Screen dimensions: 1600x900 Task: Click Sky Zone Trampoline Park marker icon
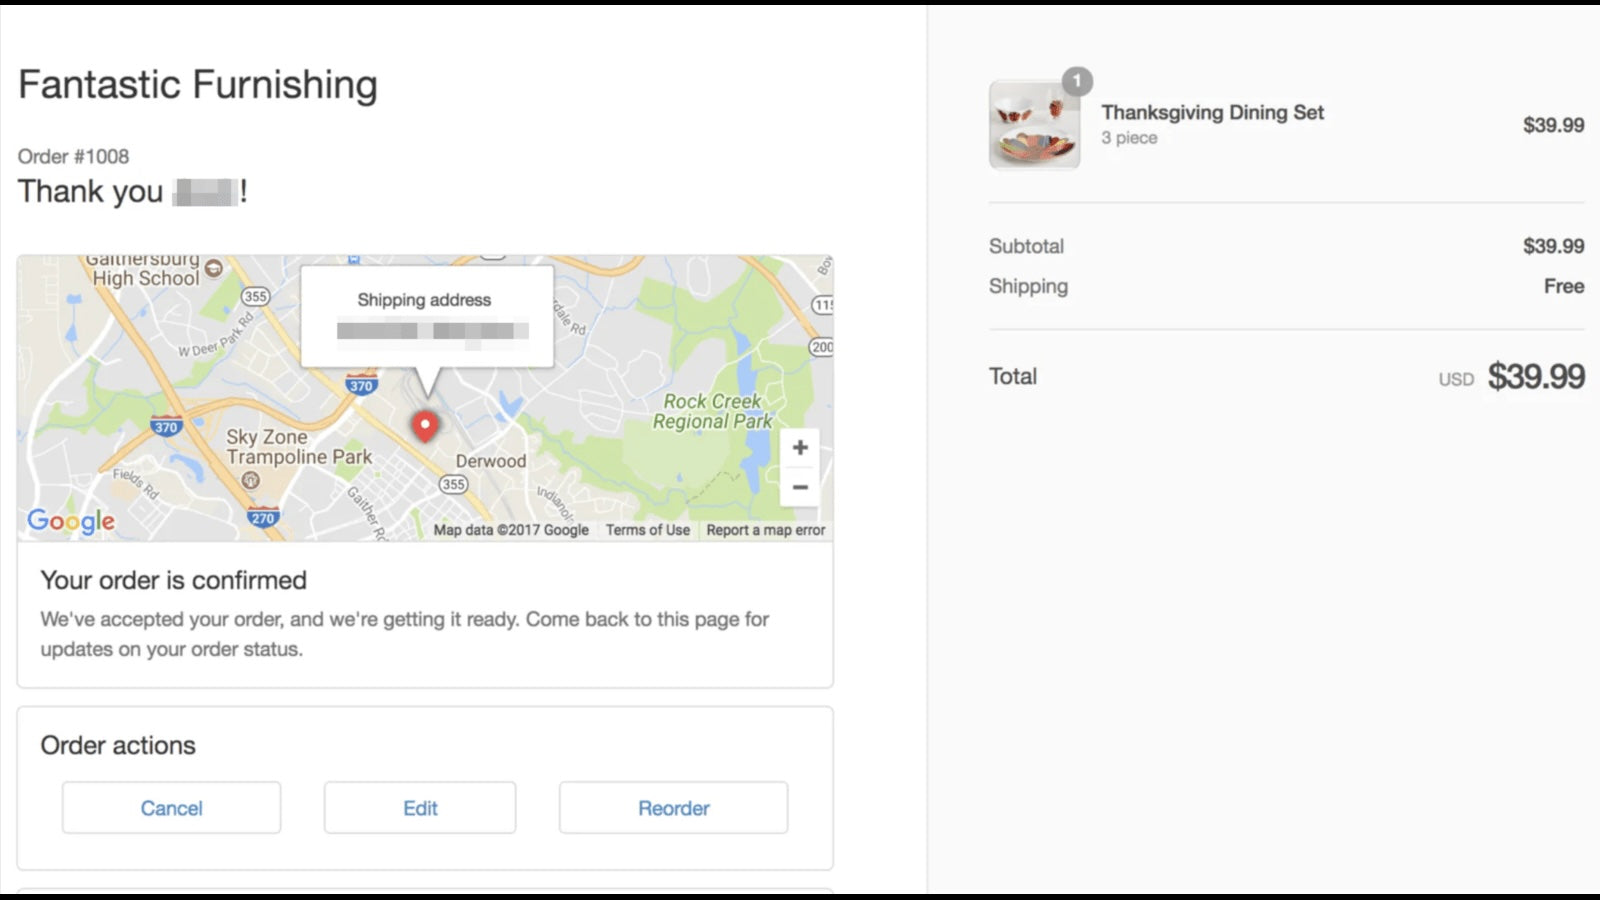click(251, 480)
